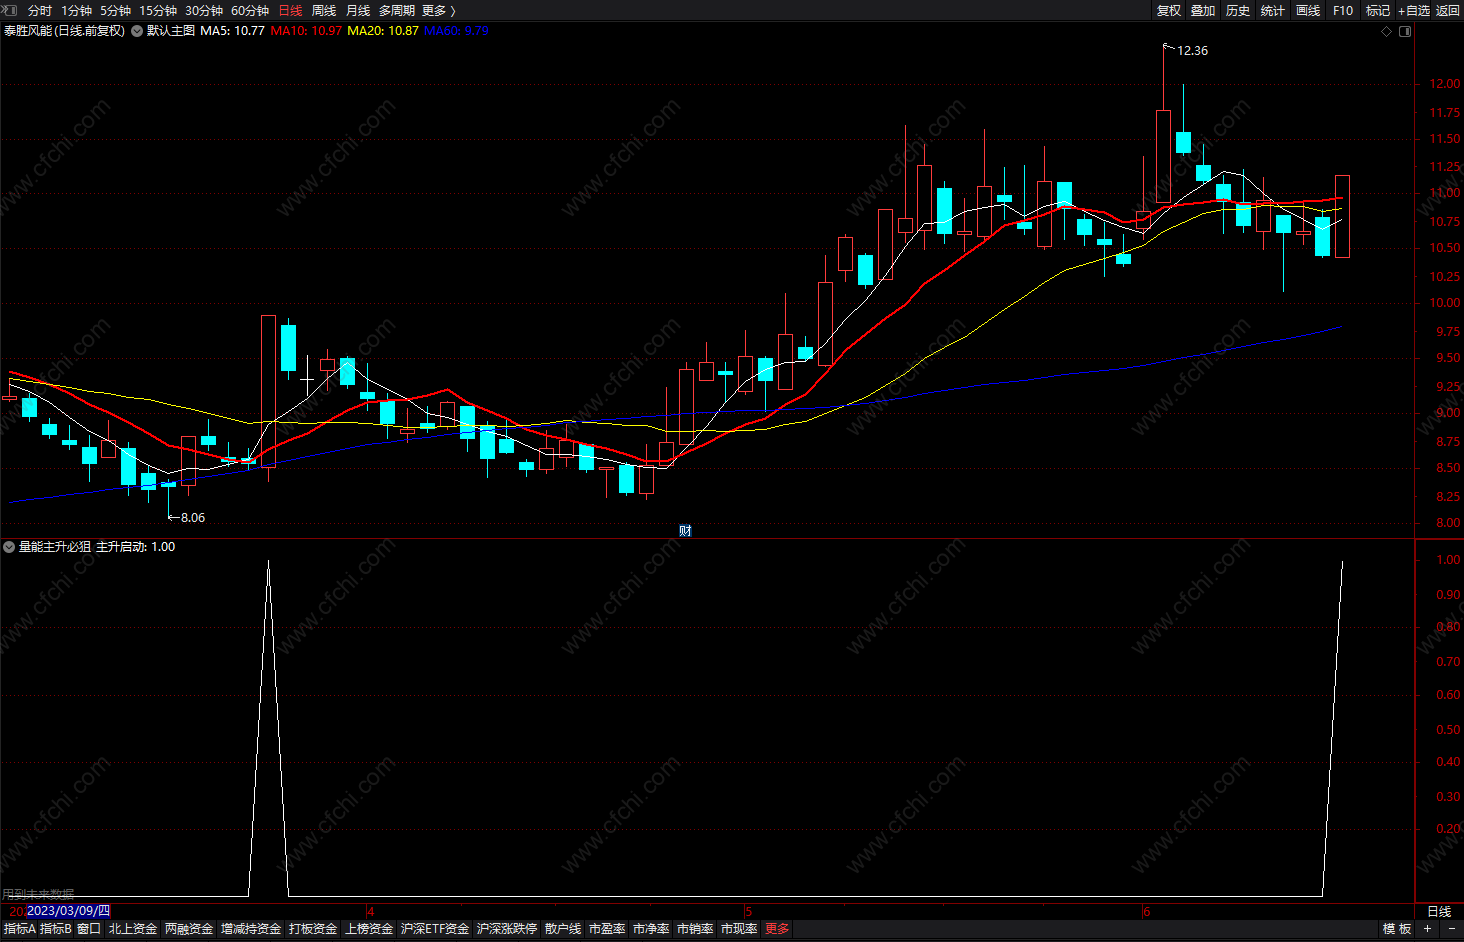Click the 标记 mark button

(1378, 10)
